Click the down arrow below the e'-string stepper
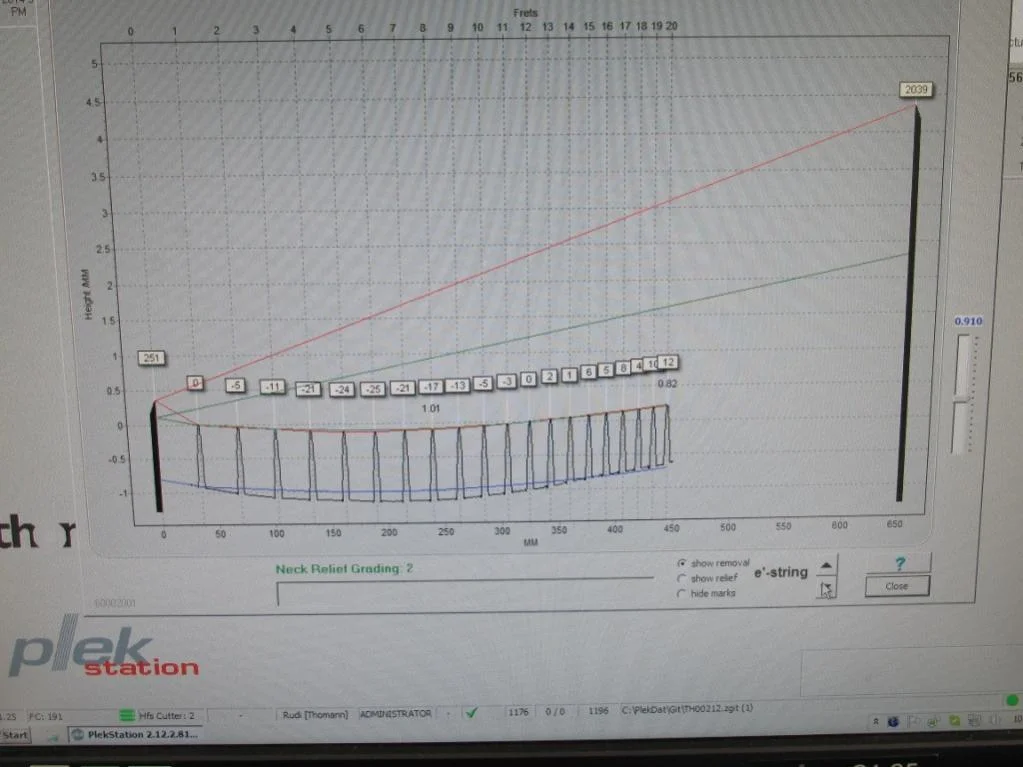Image resolution: width=1023 pixels, height=767 pixels. tap(826, 590)
